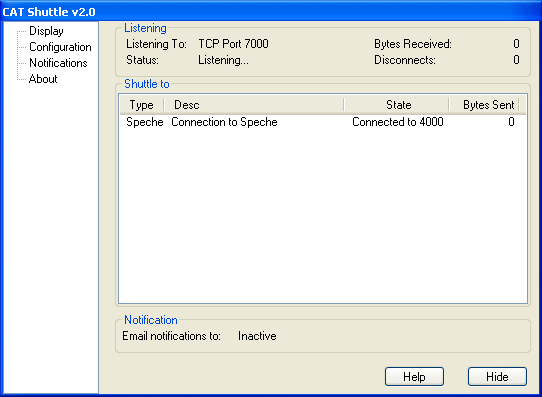Click the Hide button
This screenshot has height=397, width=542.
click(497, 377)
